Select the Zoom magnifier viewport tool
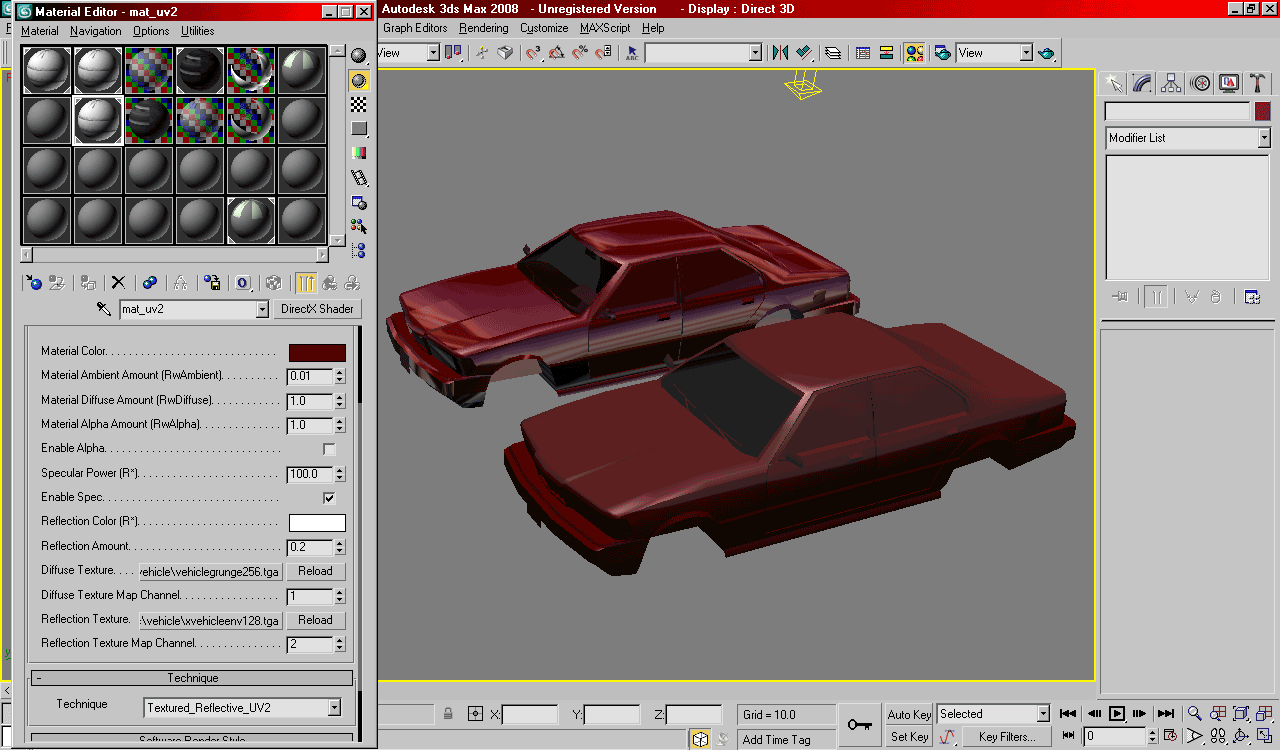This screenshot has width=1280, height=750. pyautogui.click(x=1194, y=714)
